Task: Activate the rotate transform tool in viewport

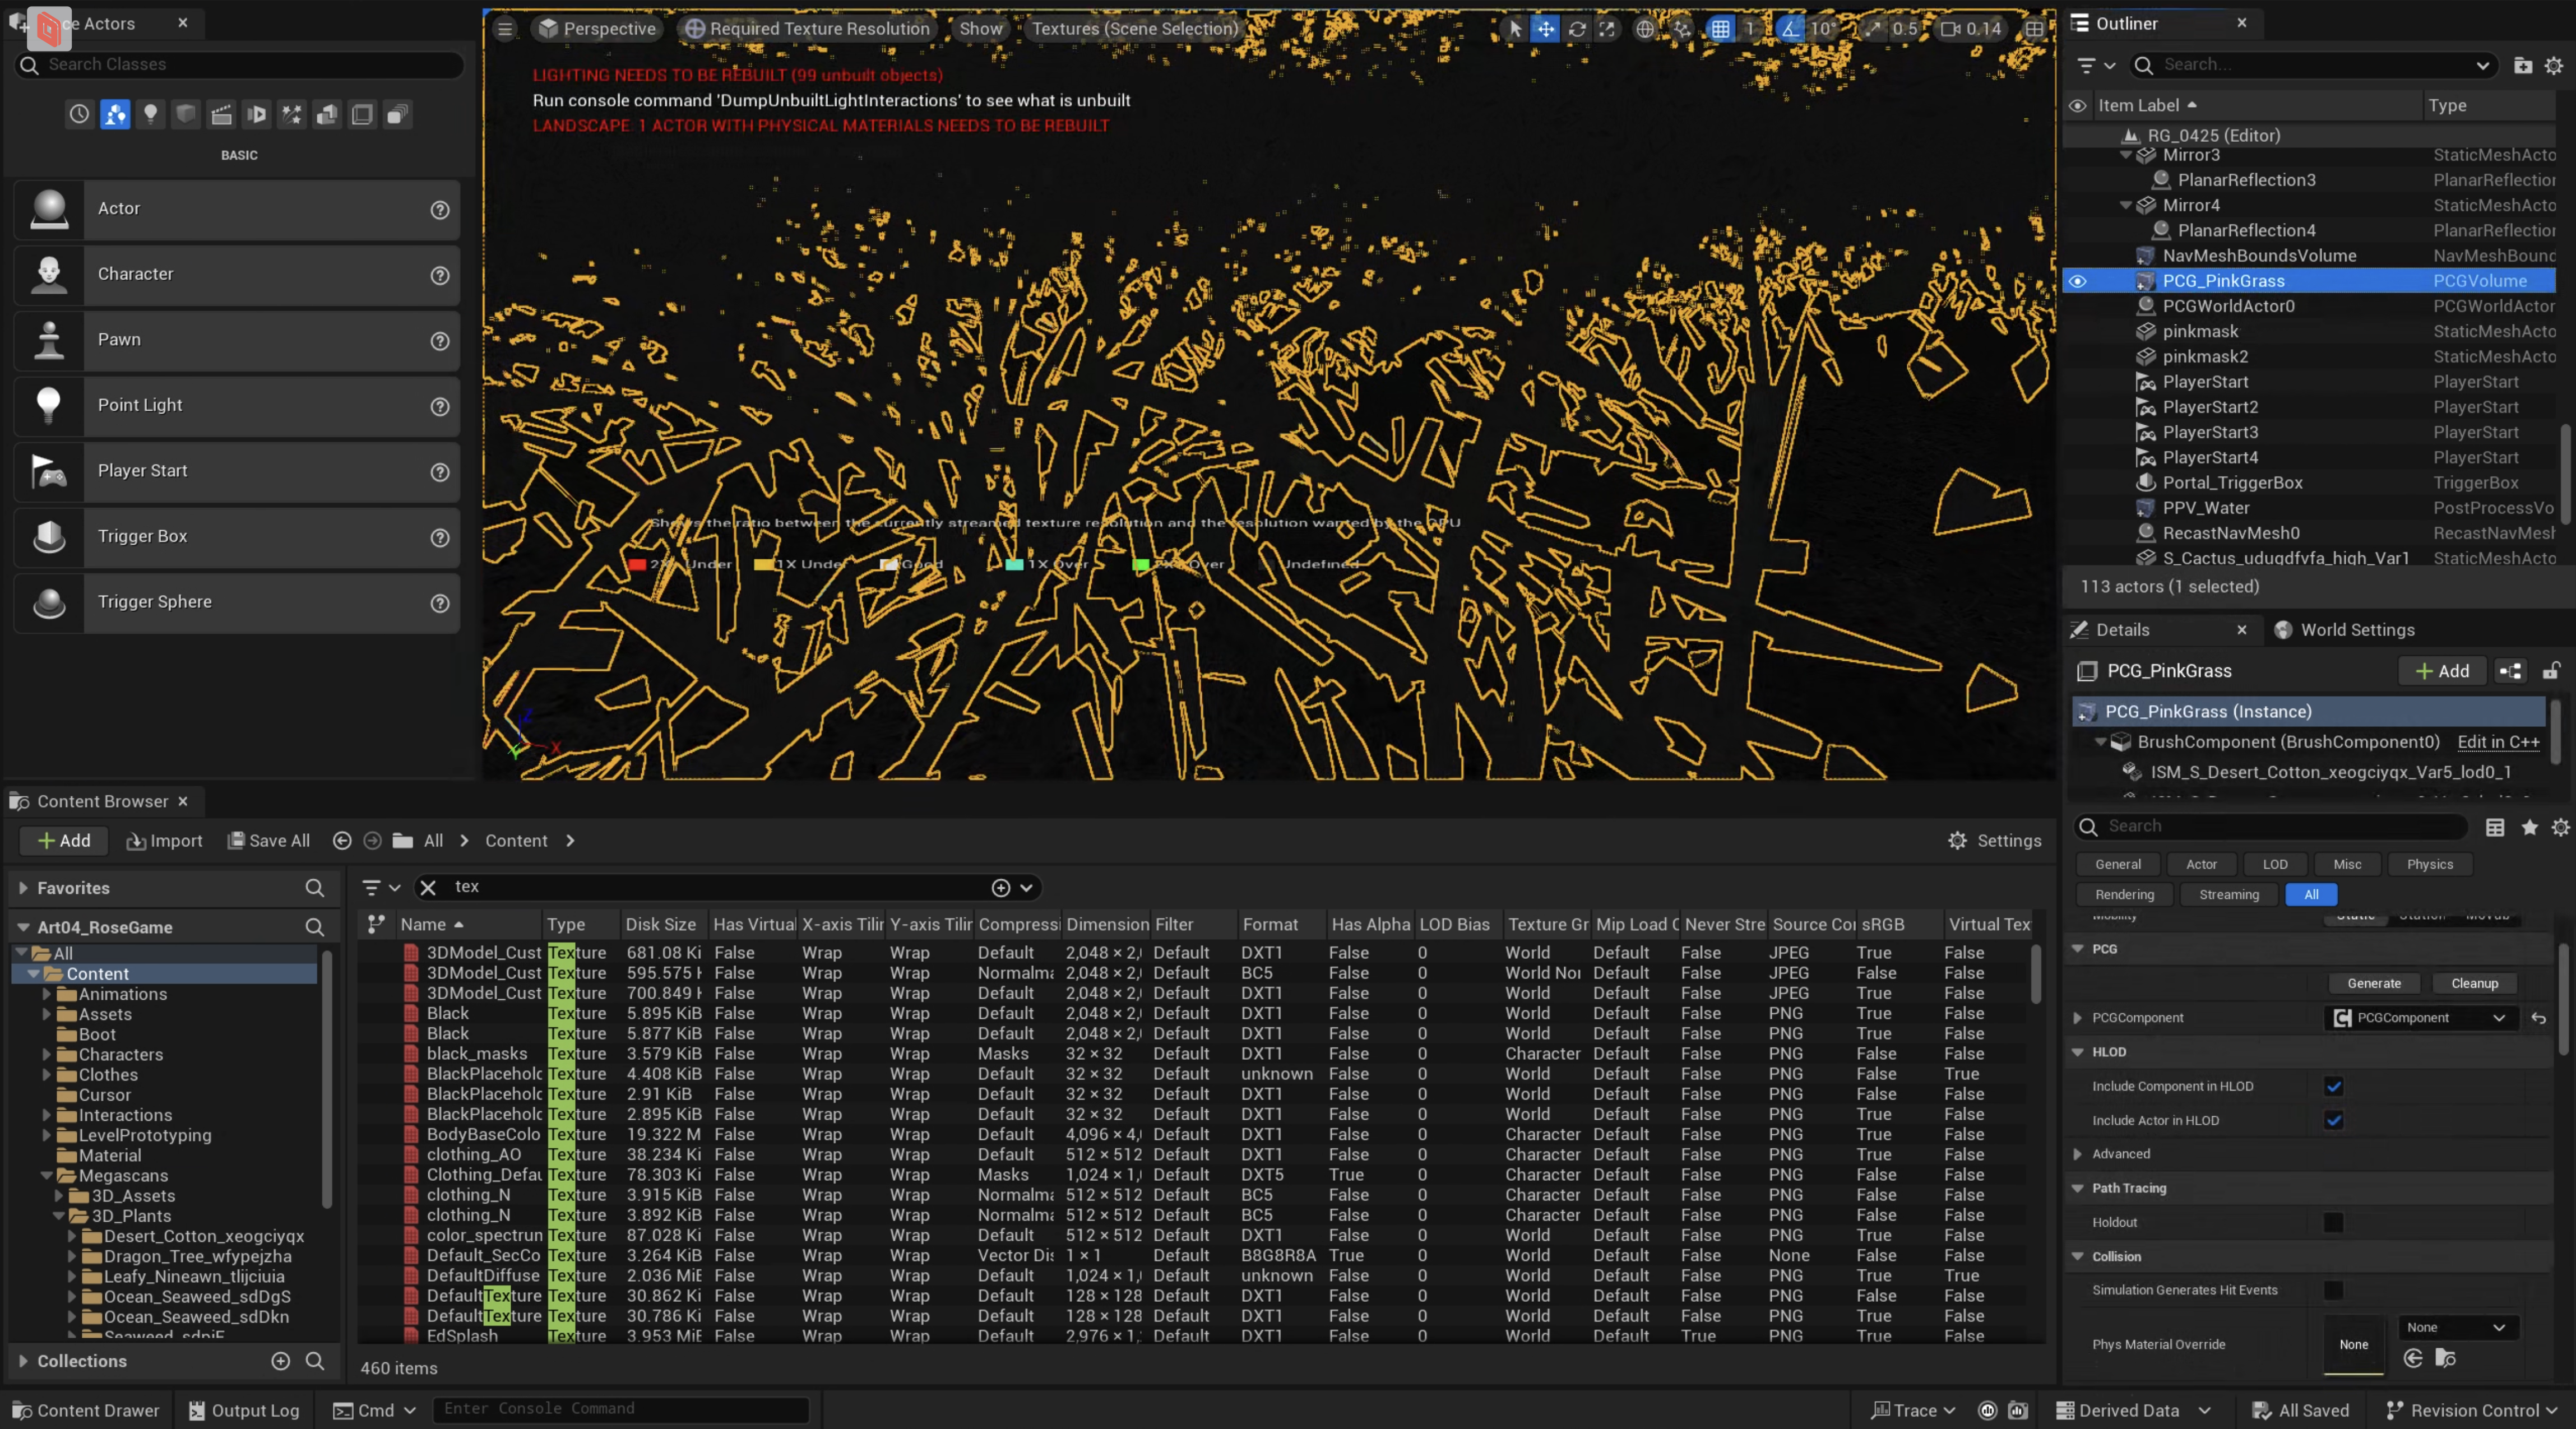Action: 1577,29
